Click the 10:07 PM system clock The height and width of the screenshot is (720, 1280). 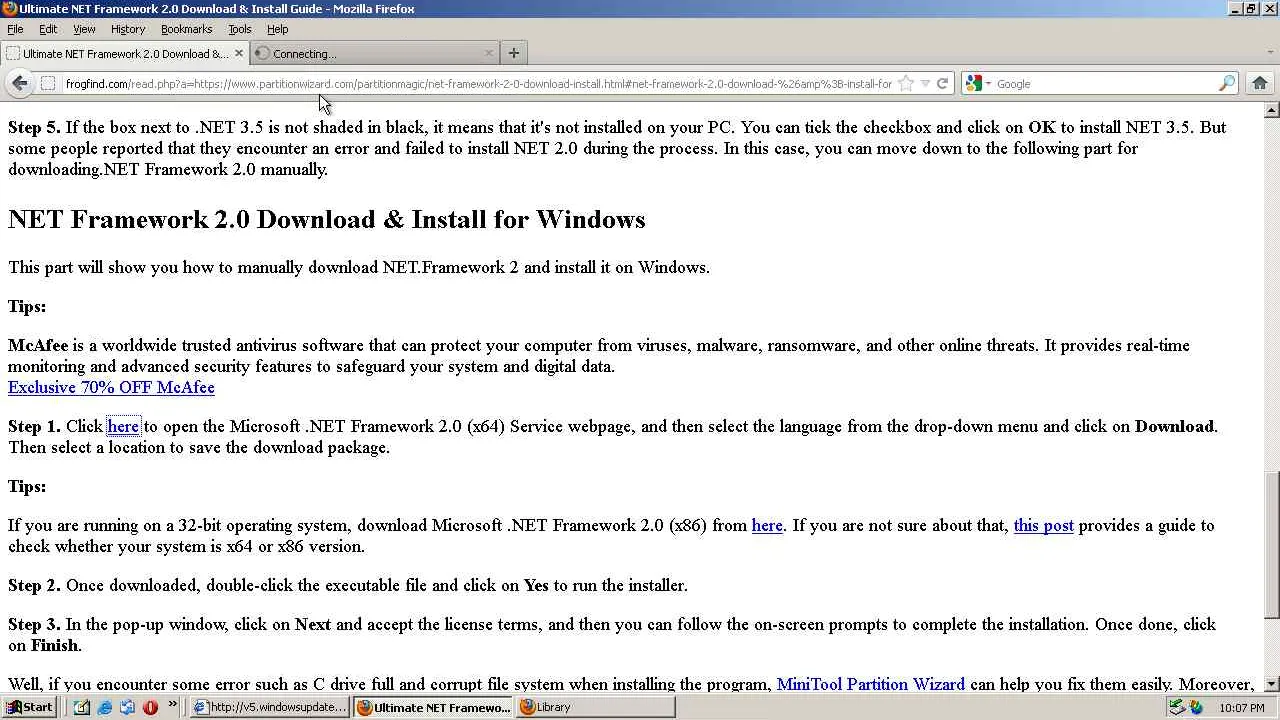point(1242,708)
